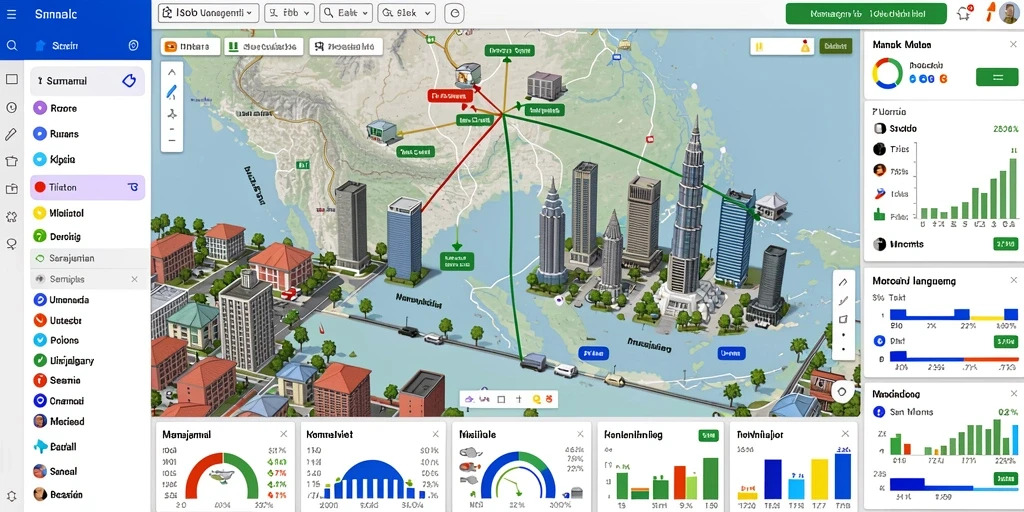Open the magnifier dropdown in the top toolbar
This screenshot has width=1024, height=512.
(346, 12)
